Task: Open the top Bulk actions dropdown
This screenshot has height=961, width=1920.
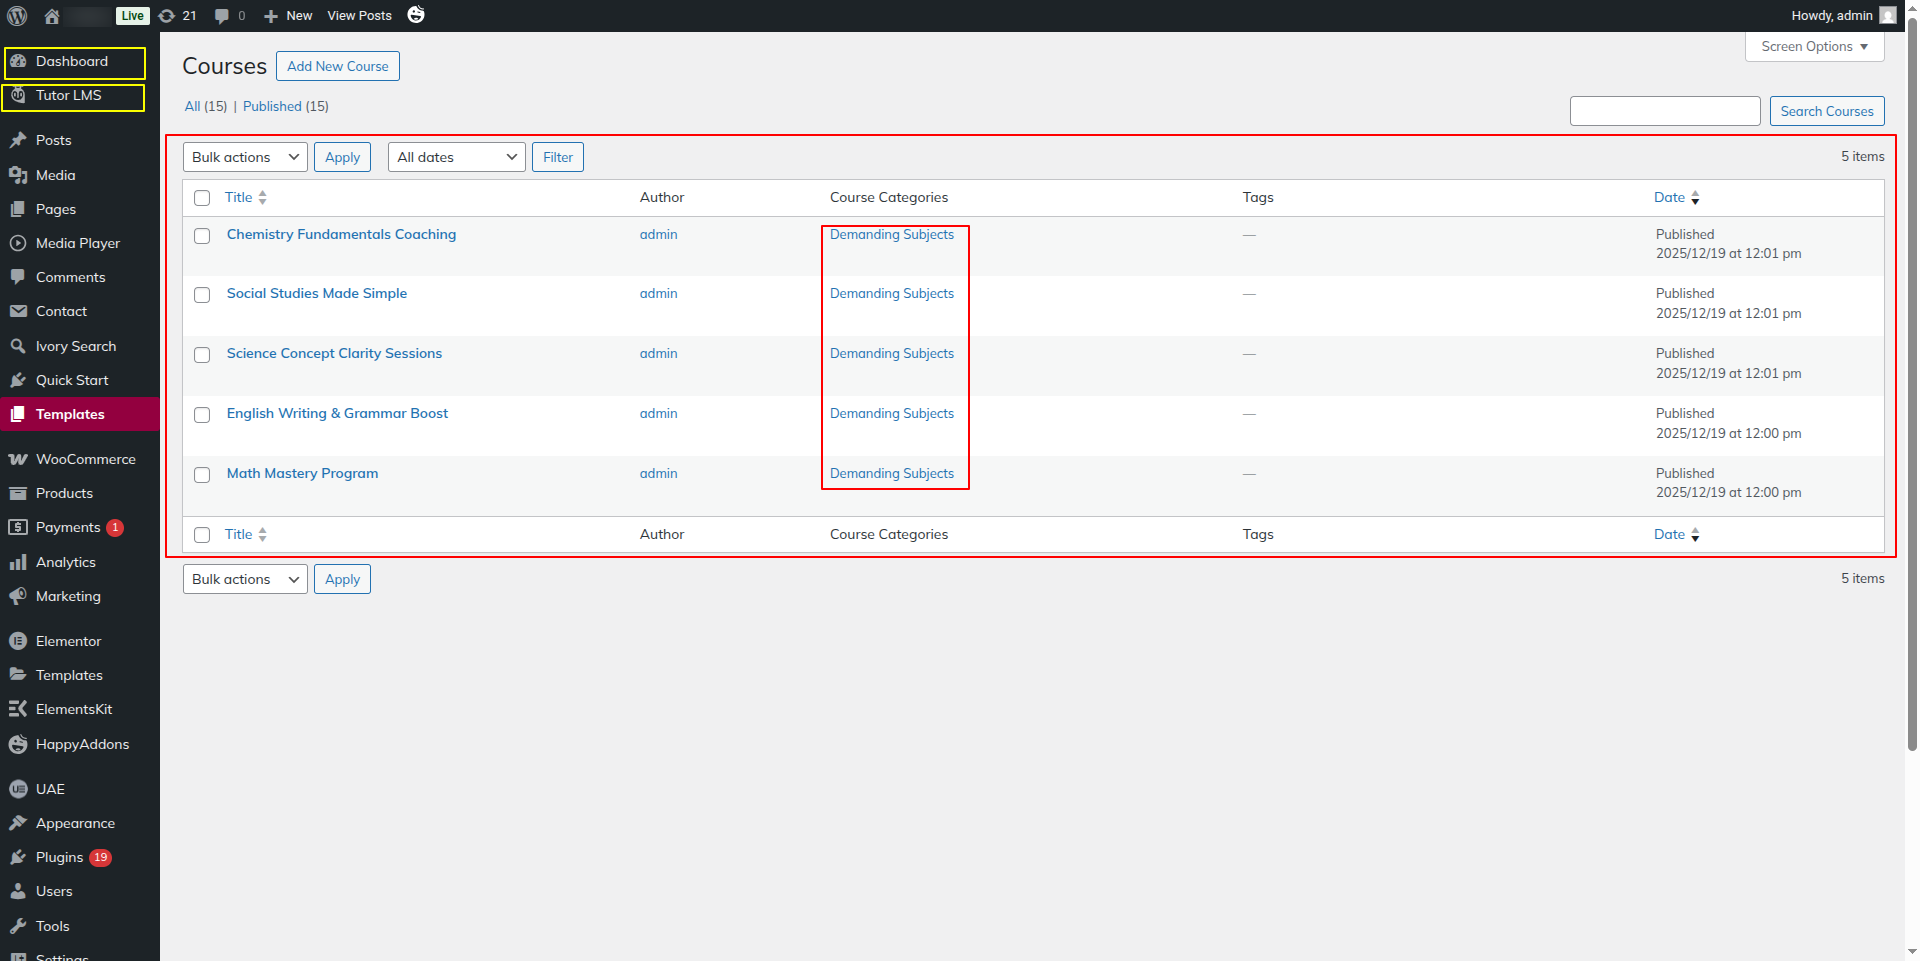Action: click(245, 157)
